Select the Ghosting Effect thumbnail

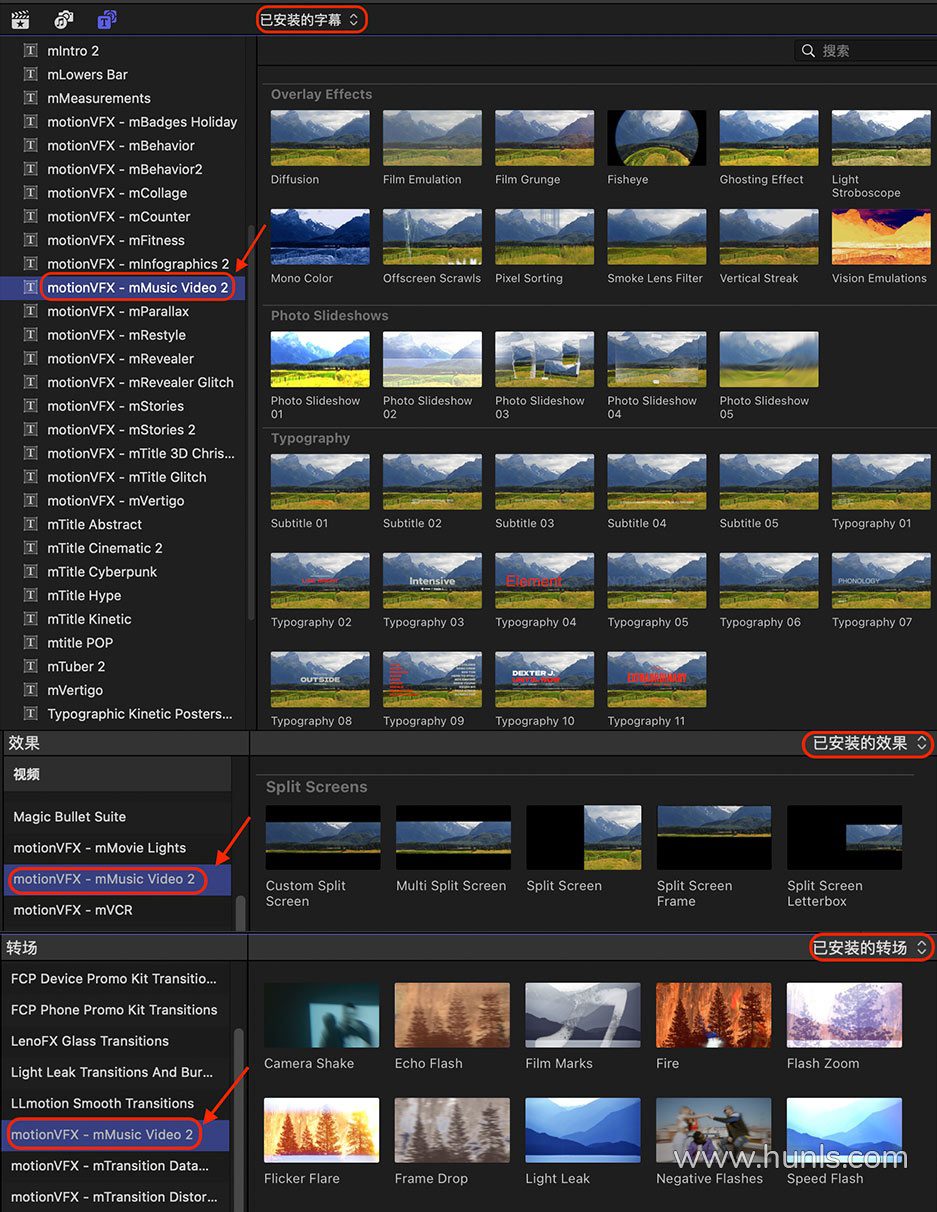[x=769, y=138]
